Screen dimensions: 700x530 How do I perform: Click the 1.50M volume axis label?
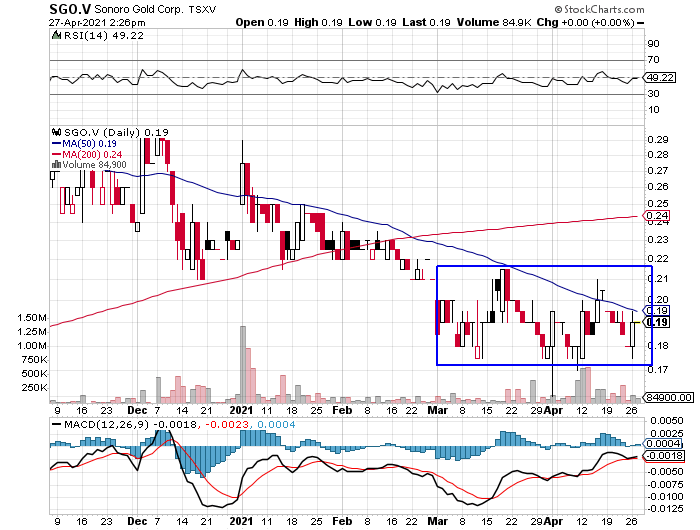(x=32, y=318)
